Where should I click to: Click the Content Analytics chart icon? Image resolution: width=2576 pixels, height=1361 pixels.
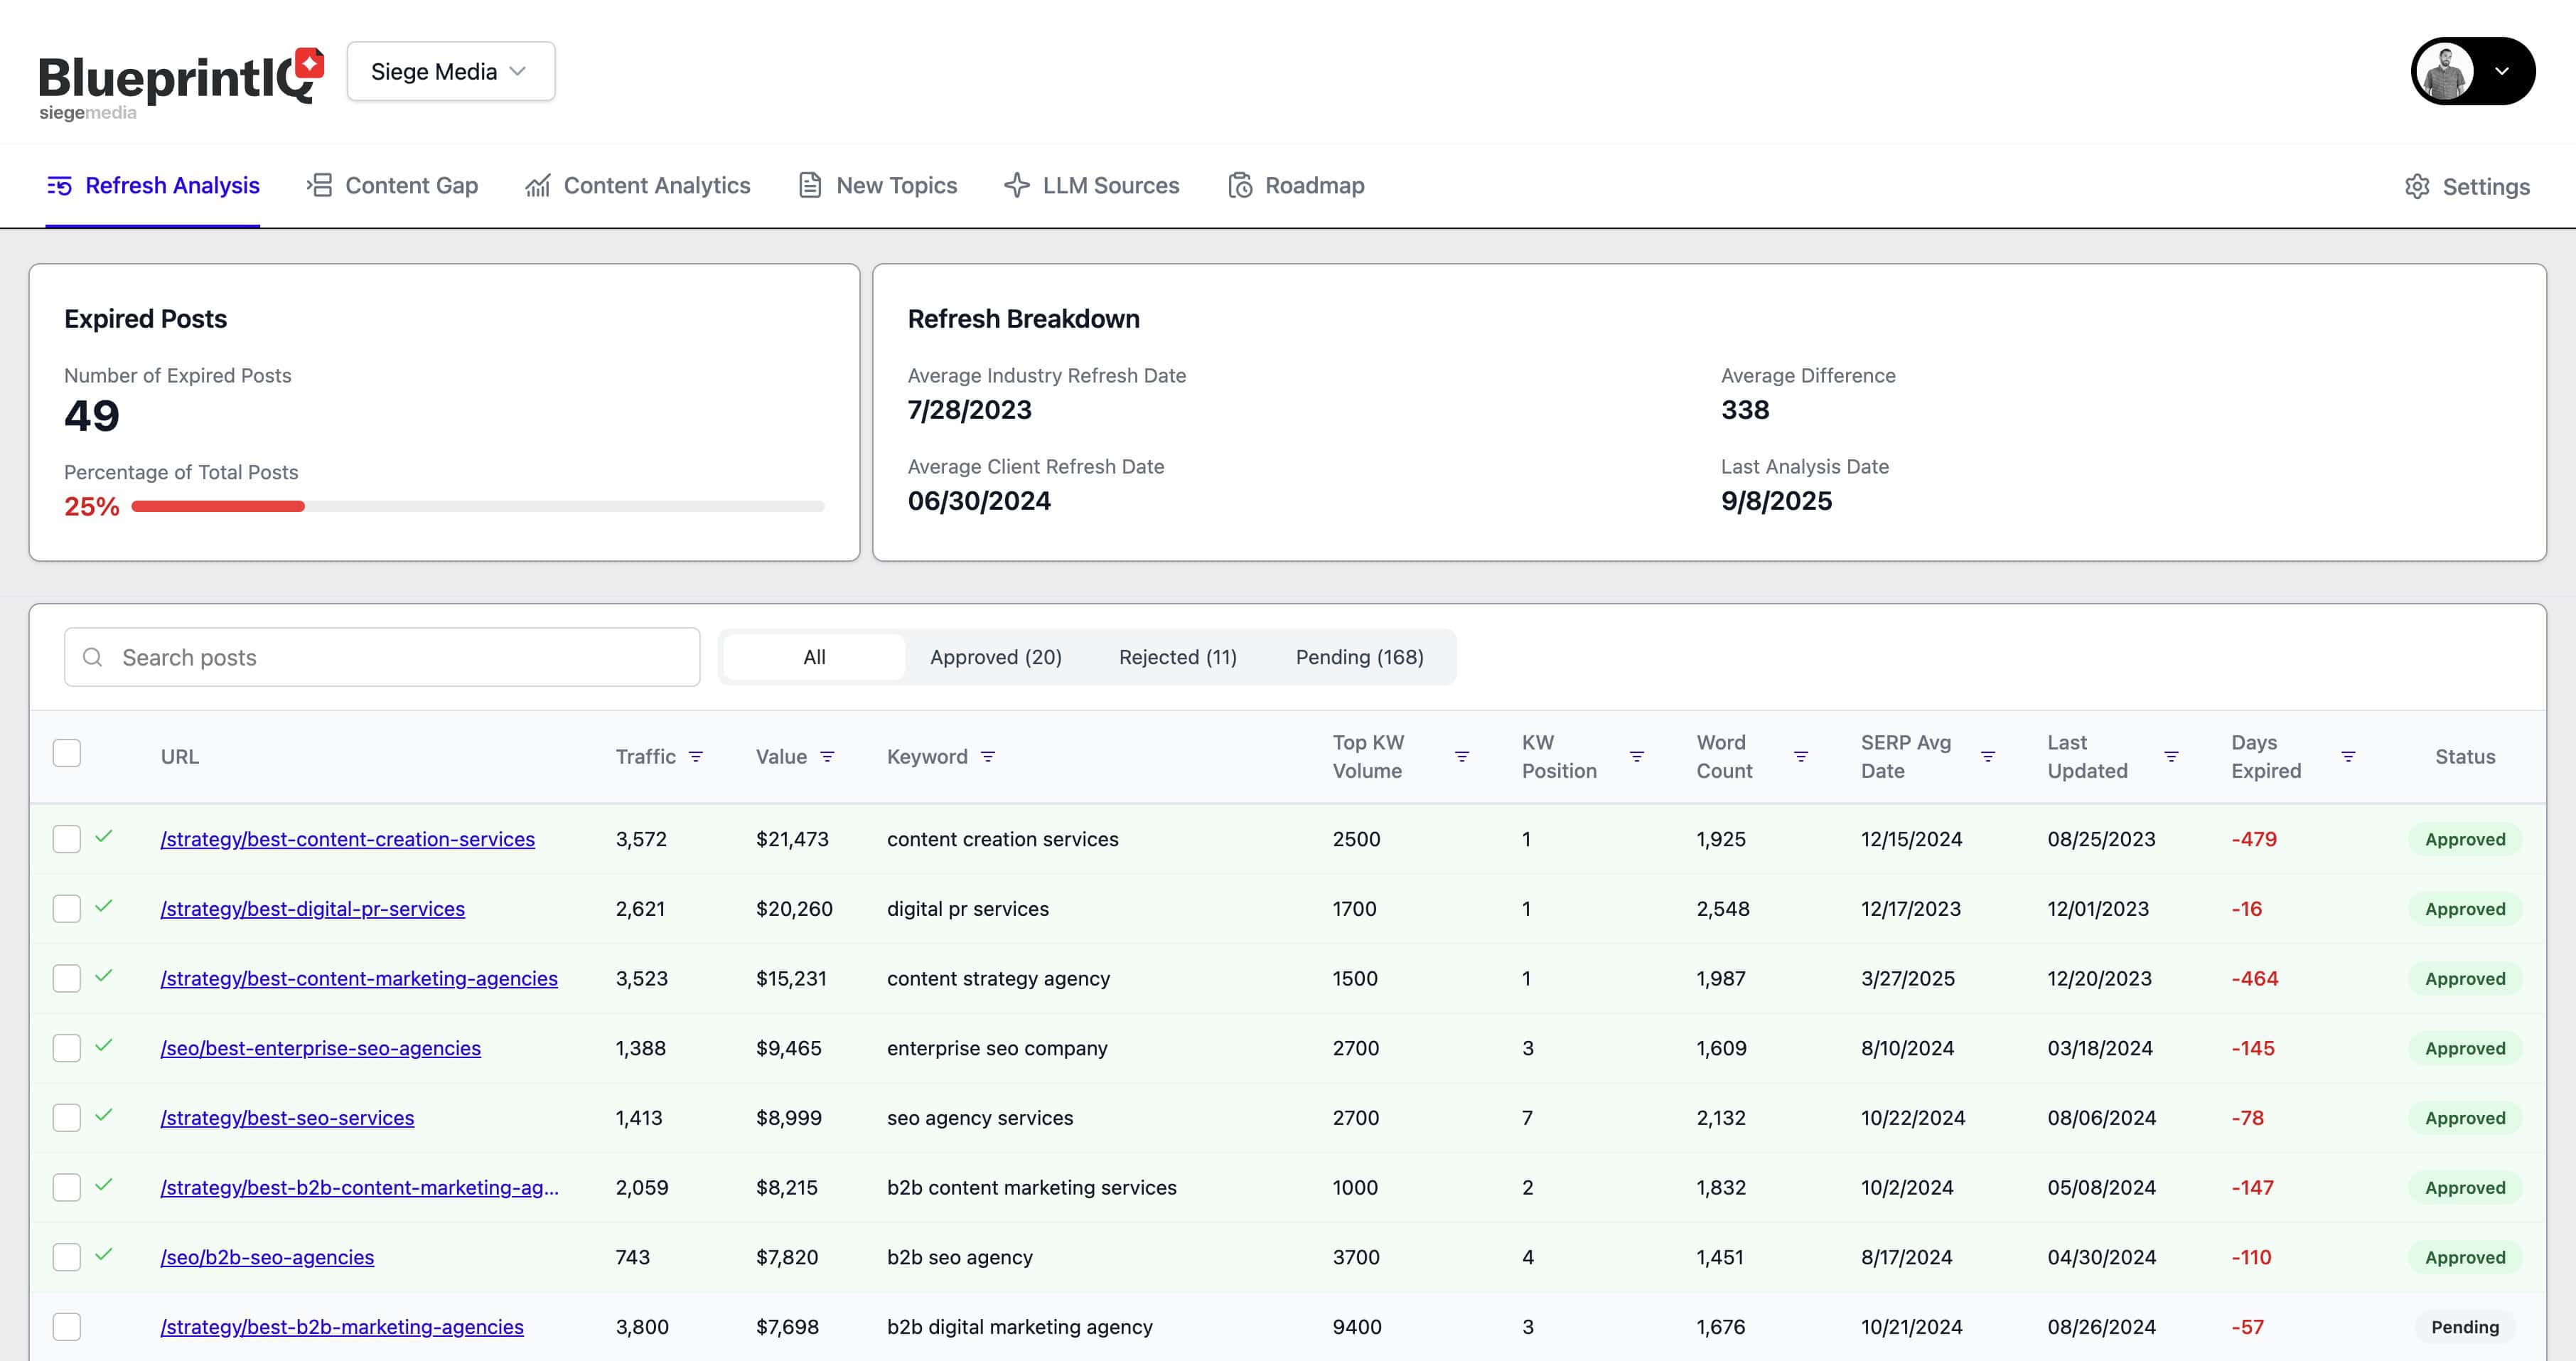538,186
